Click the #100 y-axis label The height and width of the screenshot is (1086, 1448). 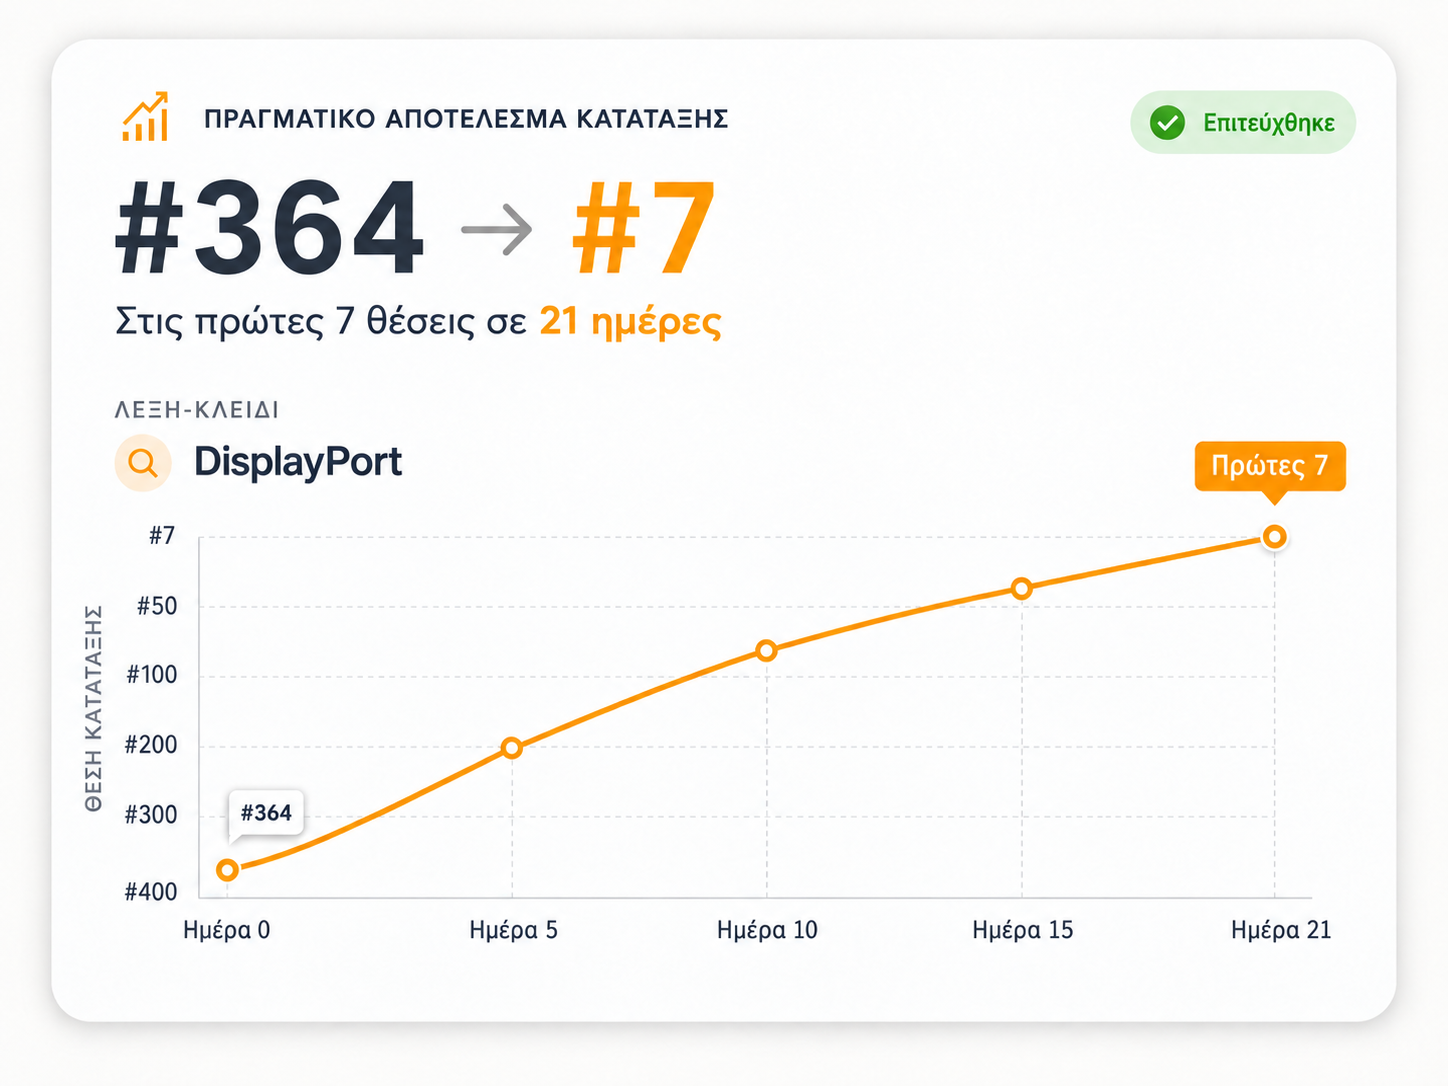coord(152,675)
